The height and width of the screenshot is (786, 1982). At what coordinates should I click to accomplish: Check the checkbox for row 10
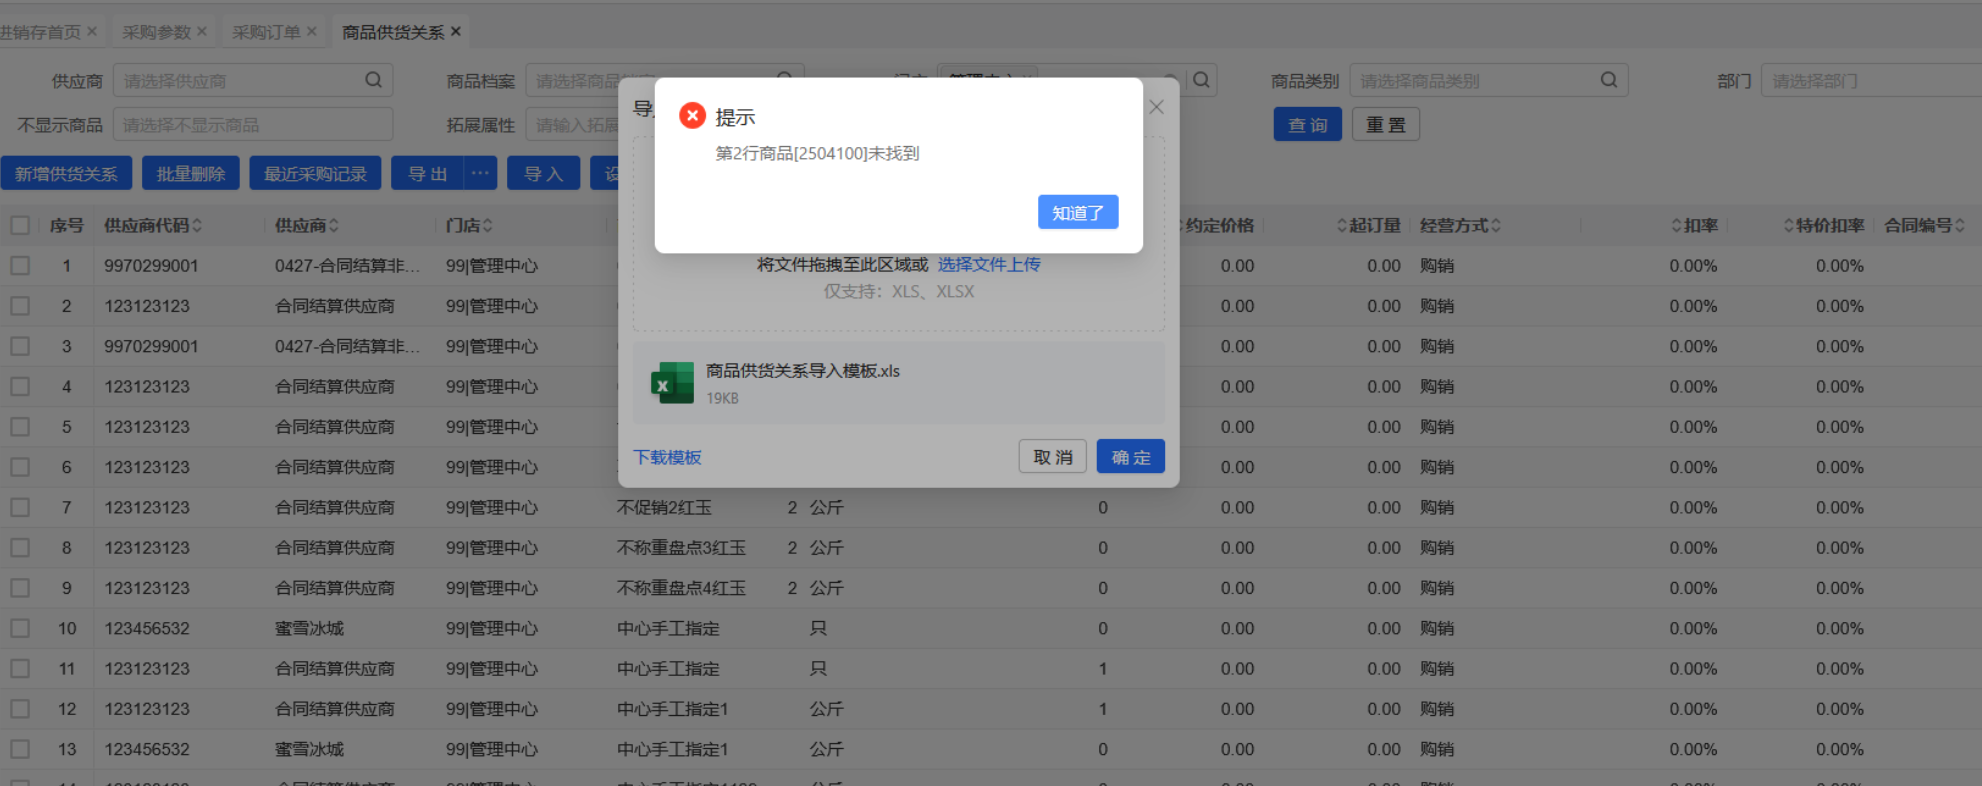pos(20,628)
